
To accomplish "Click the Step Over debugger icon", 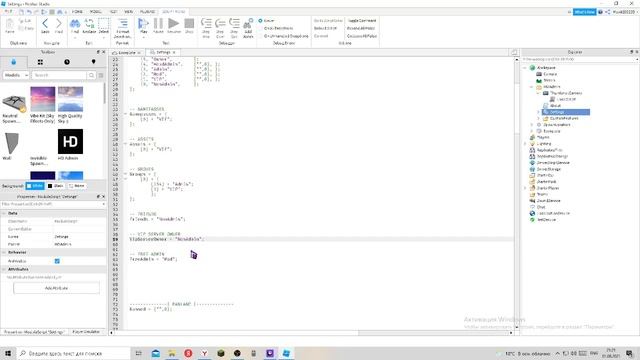I will tap(220, 24).
